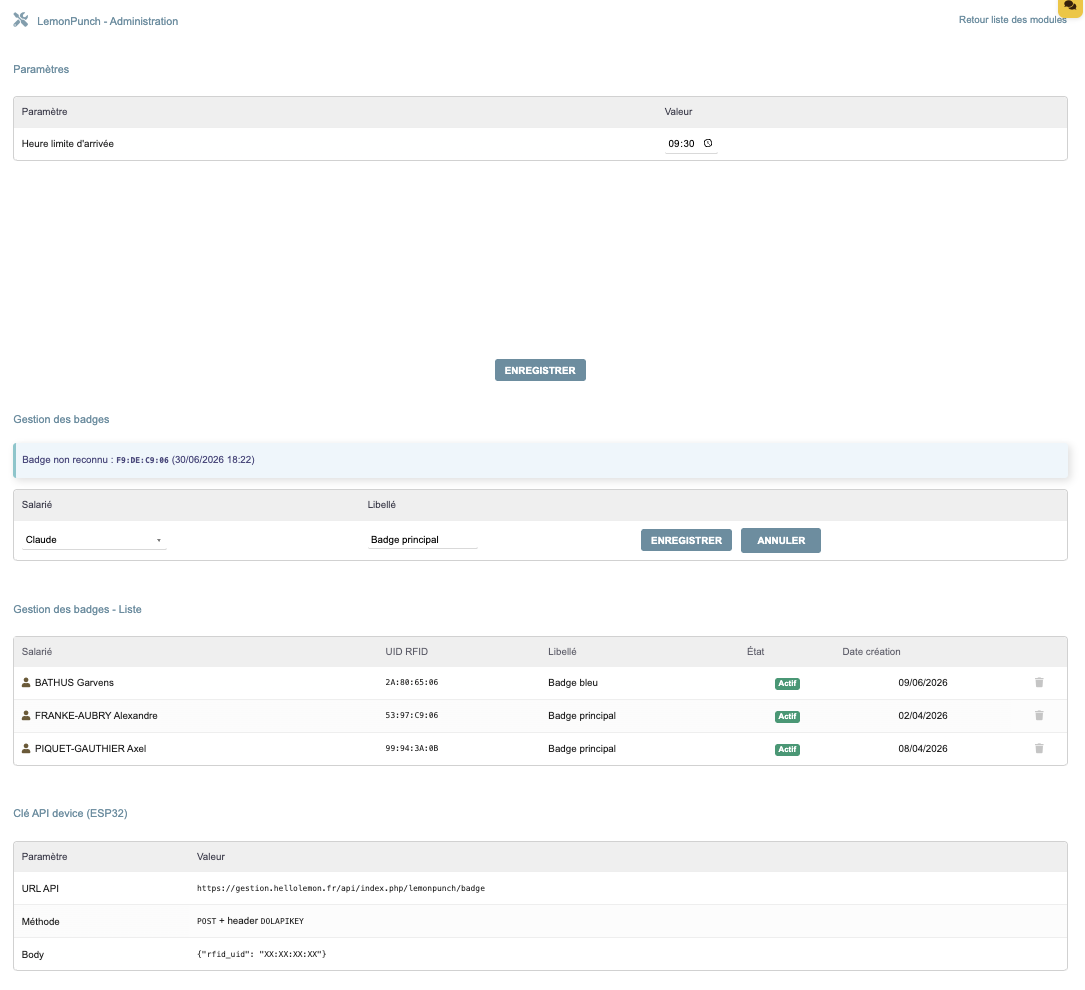Go back via Retour liste des modules
The image size is (1085, 990).
click(1012, 19)
